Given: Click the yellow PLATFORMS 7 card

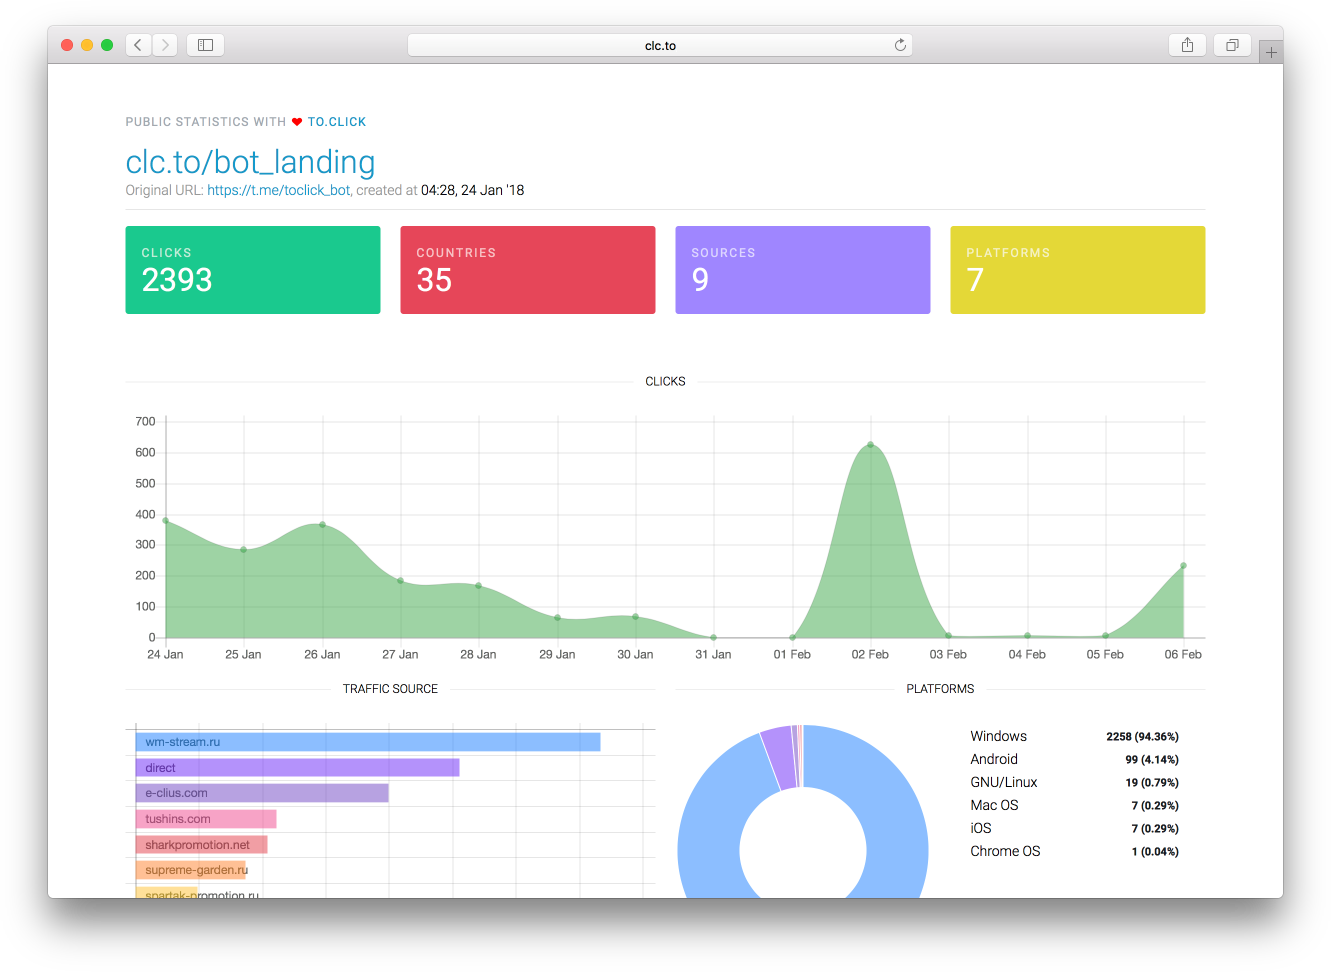Looking at the screenshot, I should pos(1078,270).
